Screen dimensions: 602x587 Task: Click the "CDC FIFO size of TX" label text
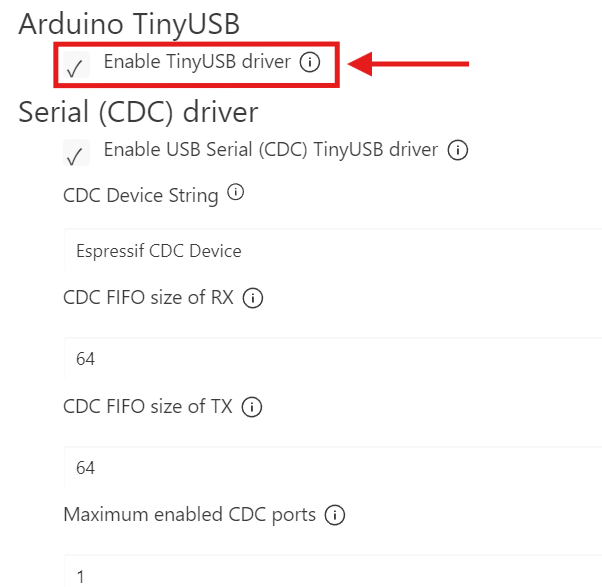[148, 407]
